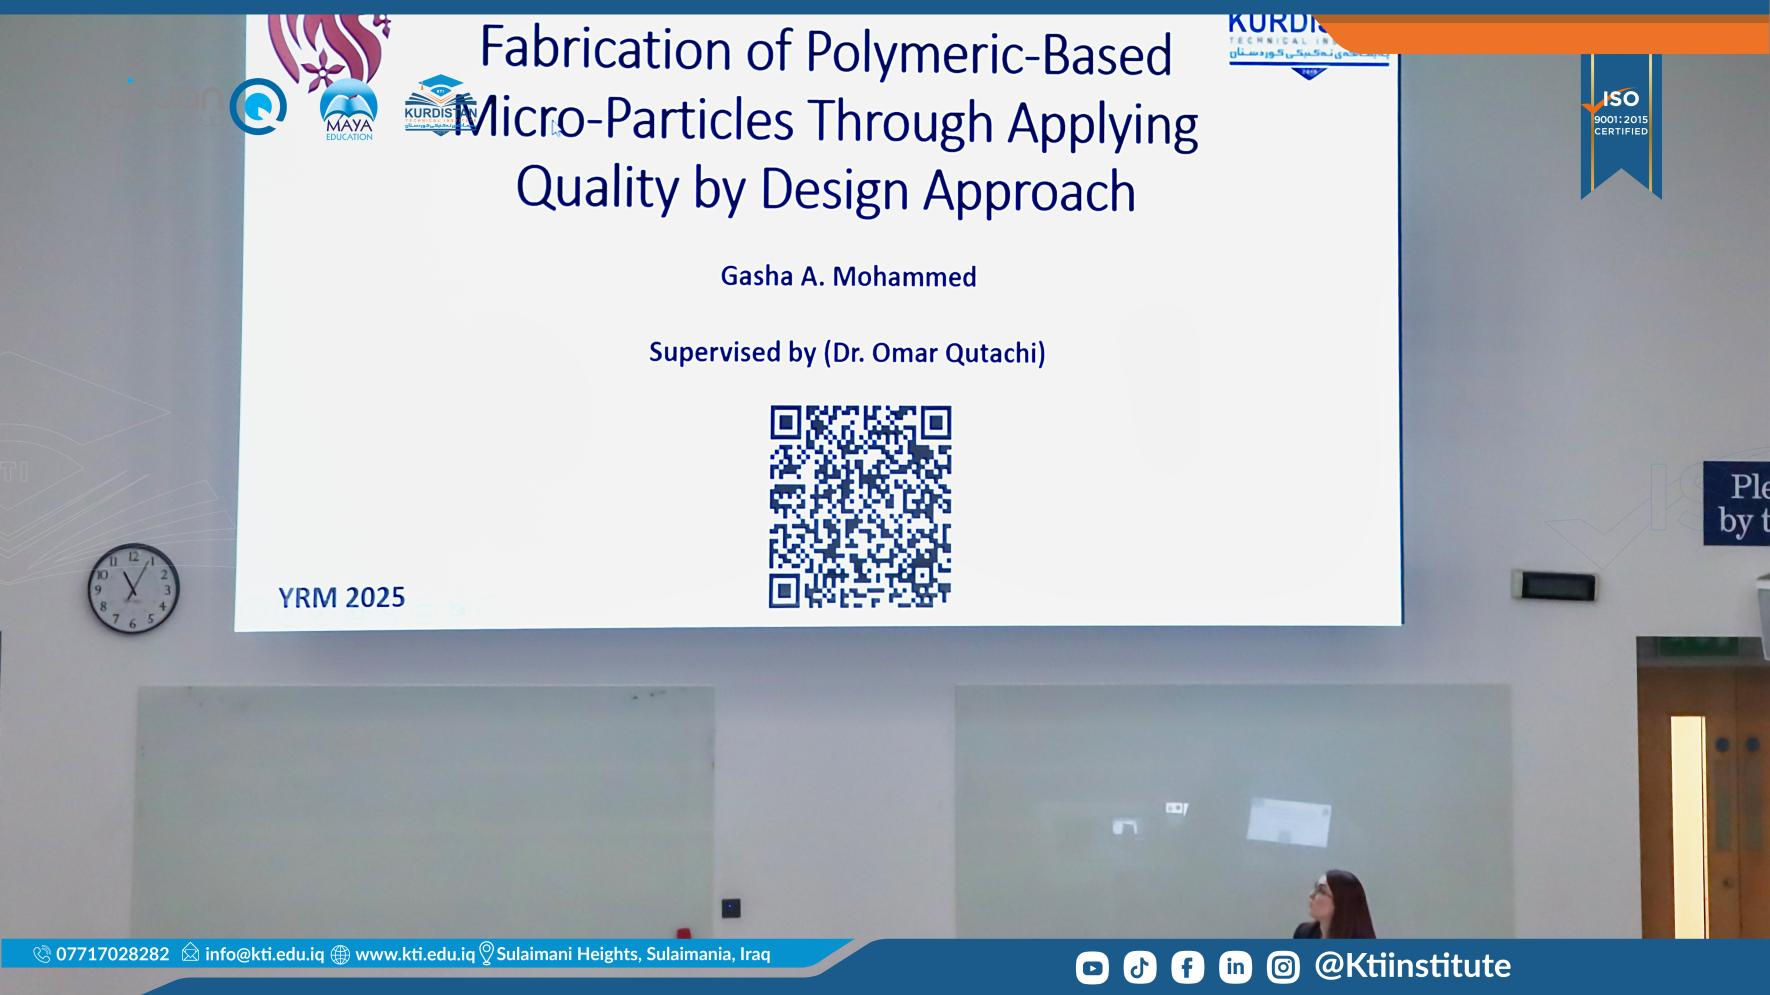Click the wall clock

133,588
